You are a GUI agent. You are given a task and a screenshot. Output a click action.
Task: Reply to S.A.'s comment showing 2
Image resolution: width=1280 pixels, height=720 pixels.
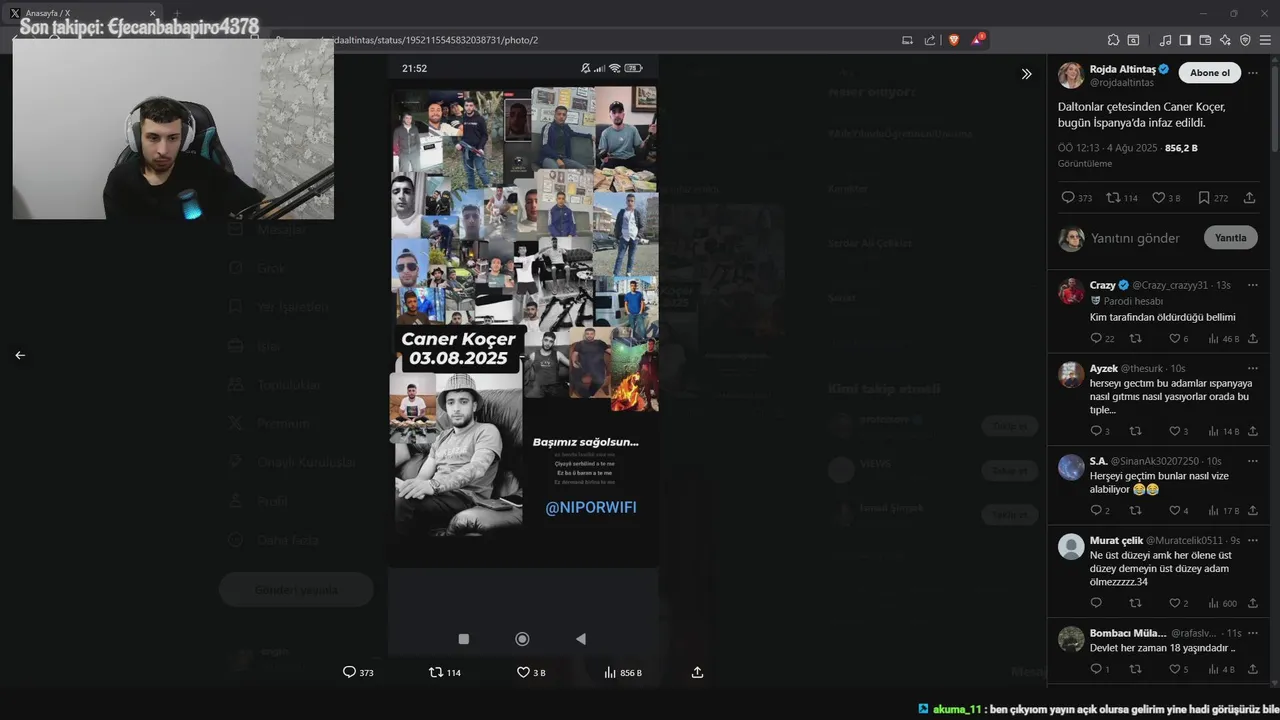1100,510
